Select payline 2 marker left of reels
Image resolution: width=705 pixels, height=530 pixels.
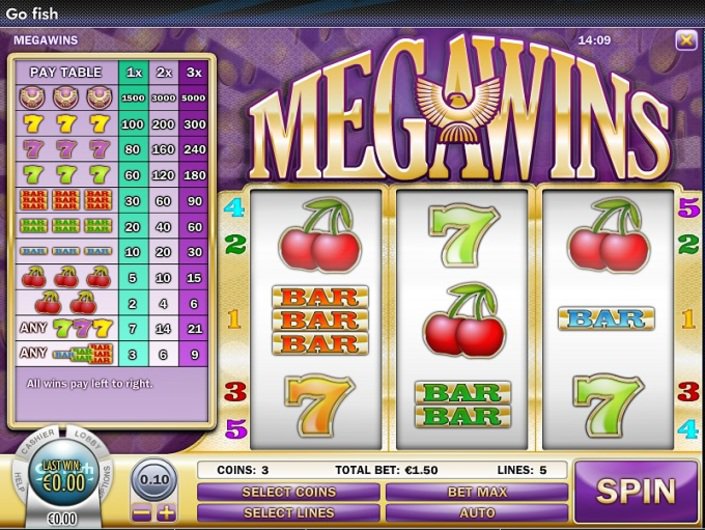click(x=235, y=245)
